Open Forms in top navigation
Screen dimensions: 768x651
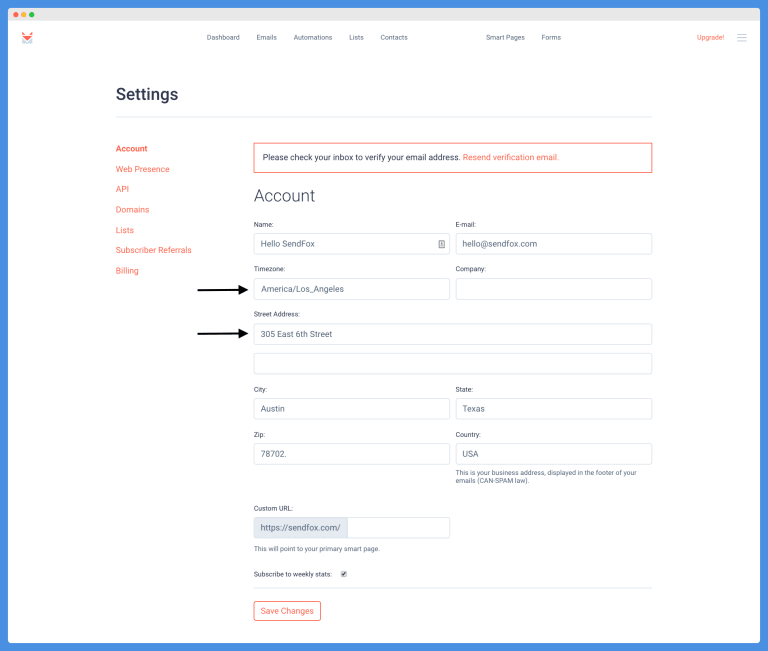551,37
